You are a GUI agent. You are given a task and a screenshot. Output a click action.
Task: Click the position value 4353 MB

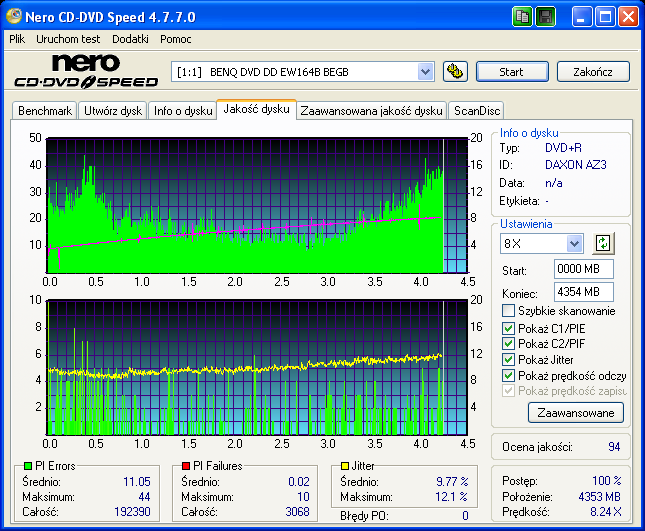[x=599, y=496]
